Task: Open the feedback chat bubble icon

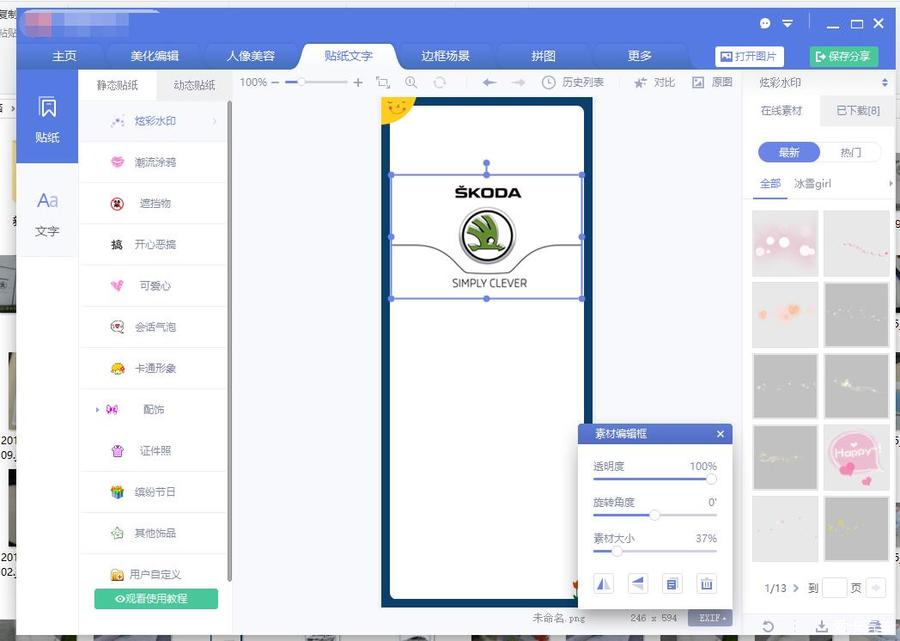Action: tap(765, 24)
